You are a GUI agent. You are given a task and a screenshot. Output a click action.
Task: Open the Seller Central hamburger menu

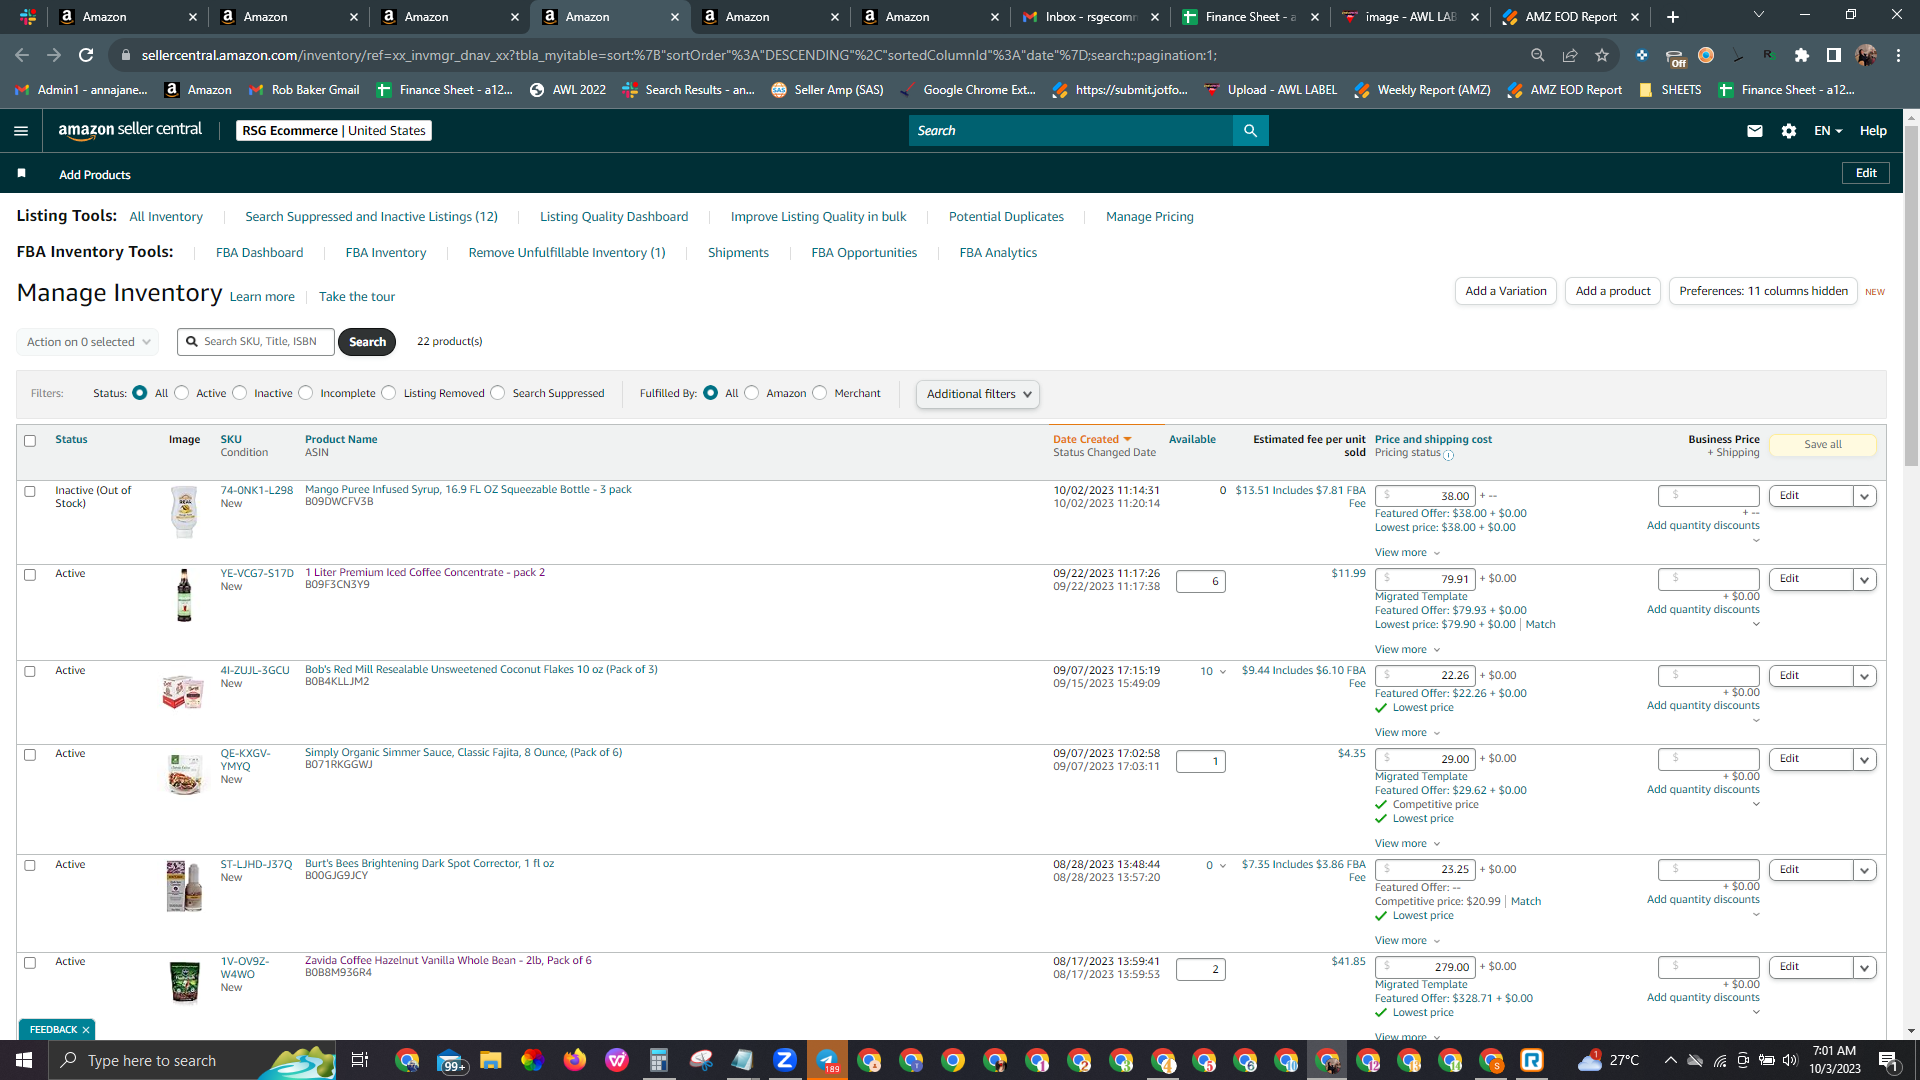point(21,131)
